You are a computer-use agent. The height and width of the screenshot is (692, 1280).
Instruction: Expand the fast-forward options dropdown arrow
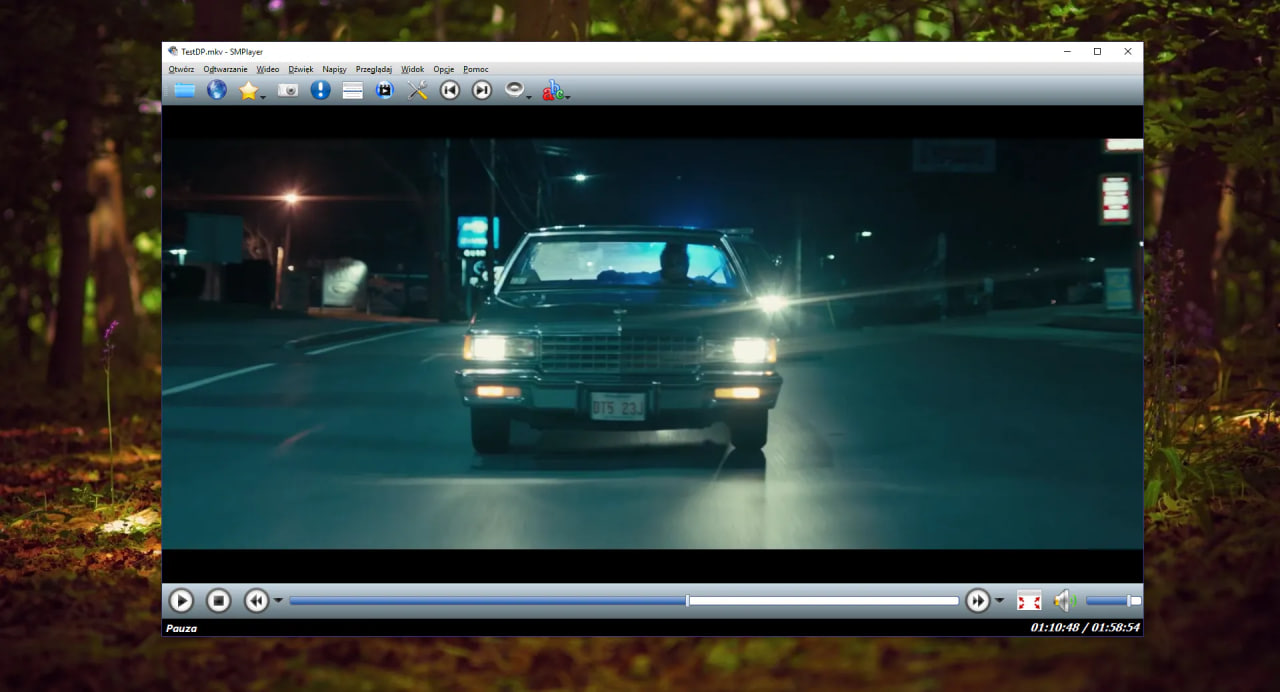(x=999, y=601)
